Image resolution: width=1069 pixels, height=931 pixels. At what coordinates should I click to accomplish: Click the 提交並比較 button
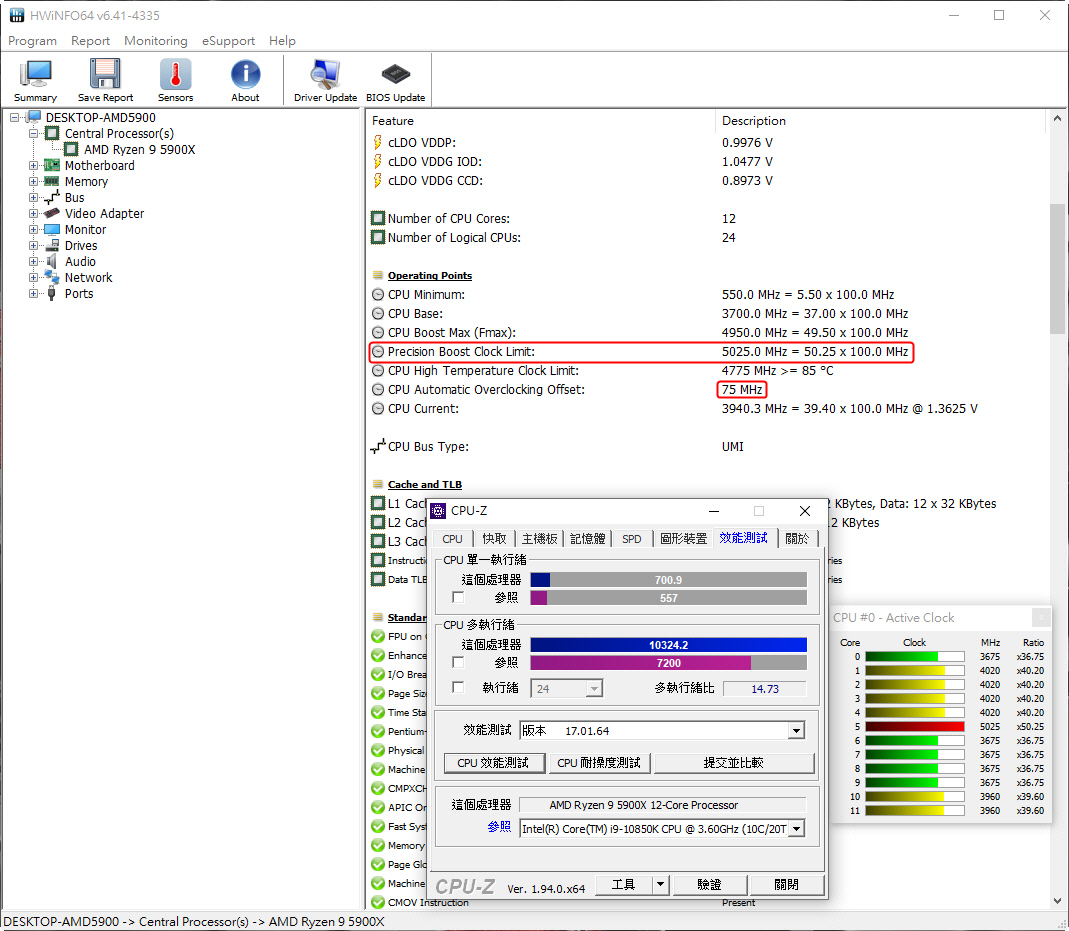[x=734, y=763]
